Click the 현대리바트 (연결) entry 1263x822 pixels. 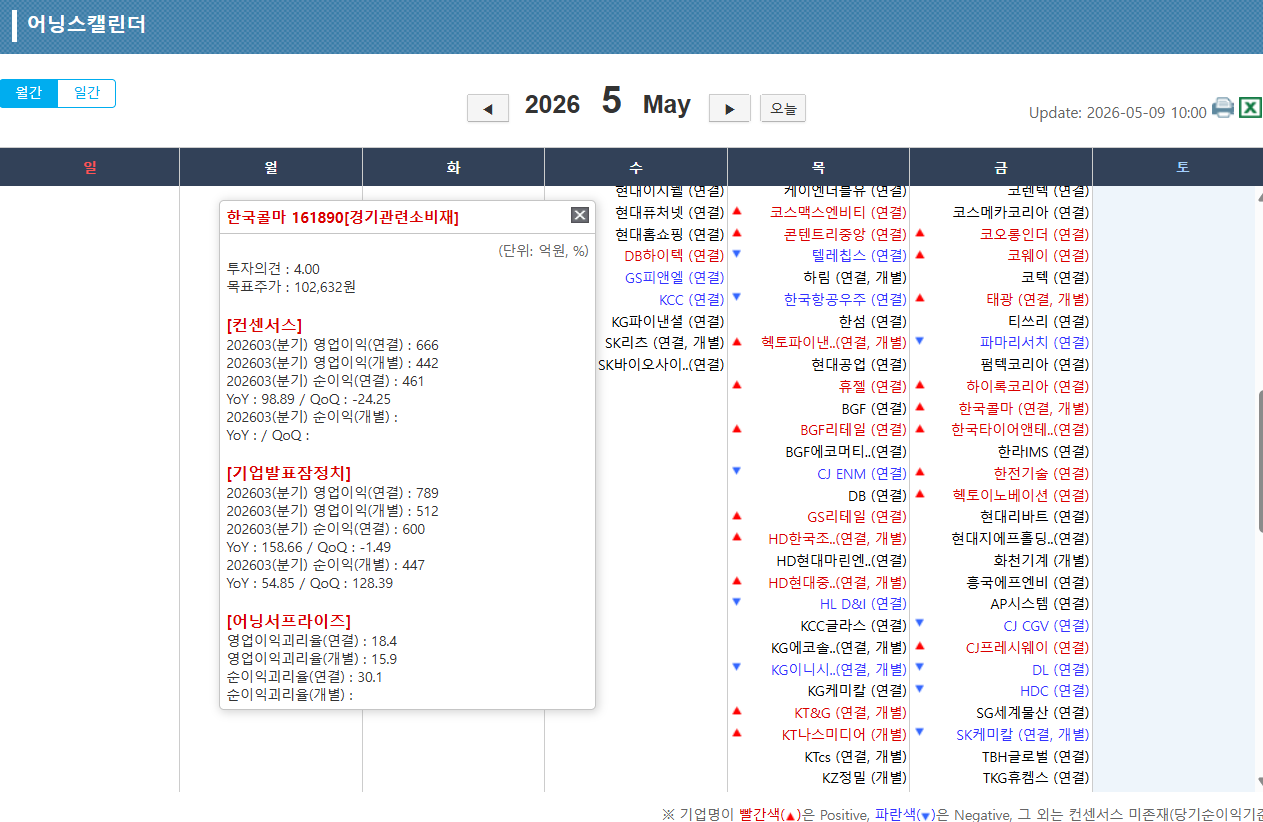pos(1035,517)
